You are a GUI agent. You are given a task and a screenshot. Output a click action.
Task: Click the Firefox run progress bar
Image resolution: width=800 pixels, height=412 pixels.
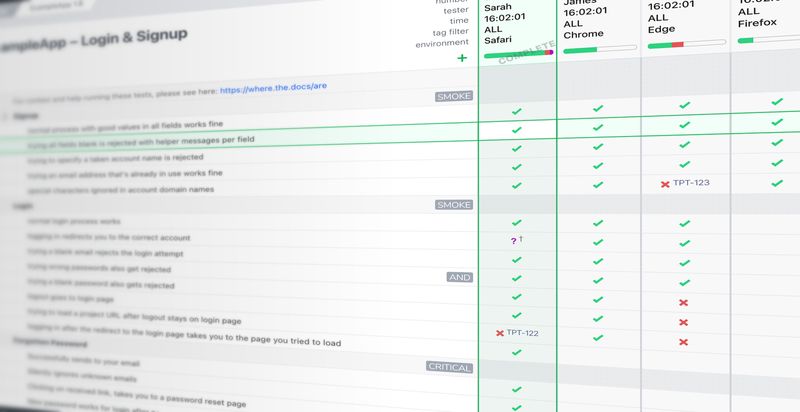(768, 39)
